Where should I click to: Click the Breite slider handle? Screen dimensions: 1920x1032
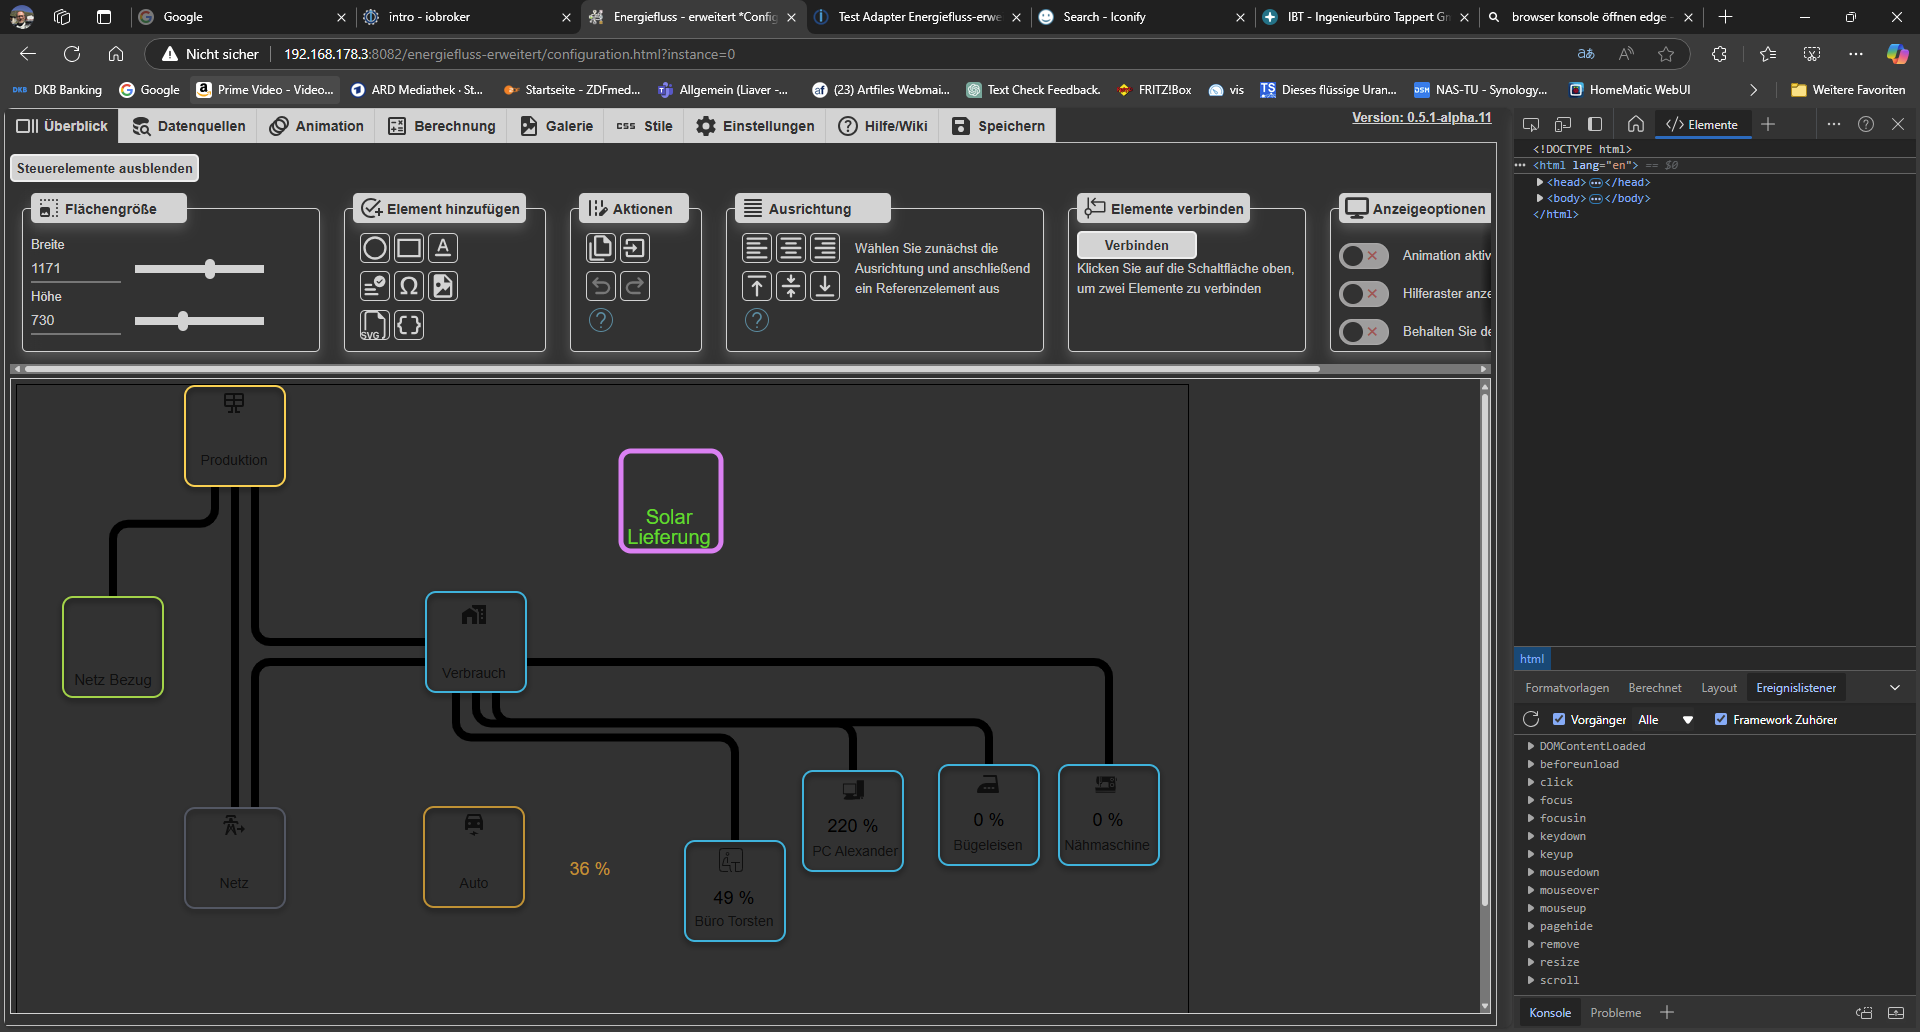click(x=210, y=269)
